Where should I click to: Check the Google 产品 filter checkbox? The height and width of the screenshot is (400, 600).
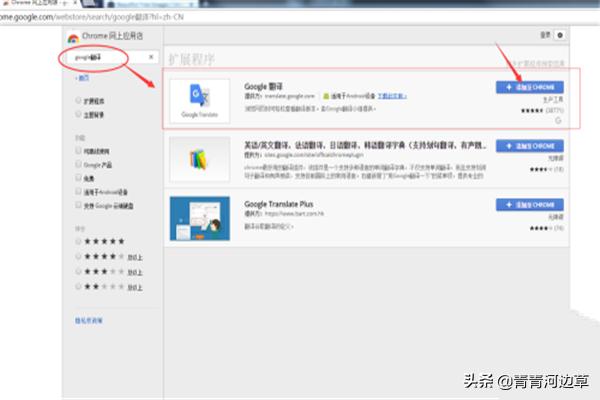click(x=79, y=164)
